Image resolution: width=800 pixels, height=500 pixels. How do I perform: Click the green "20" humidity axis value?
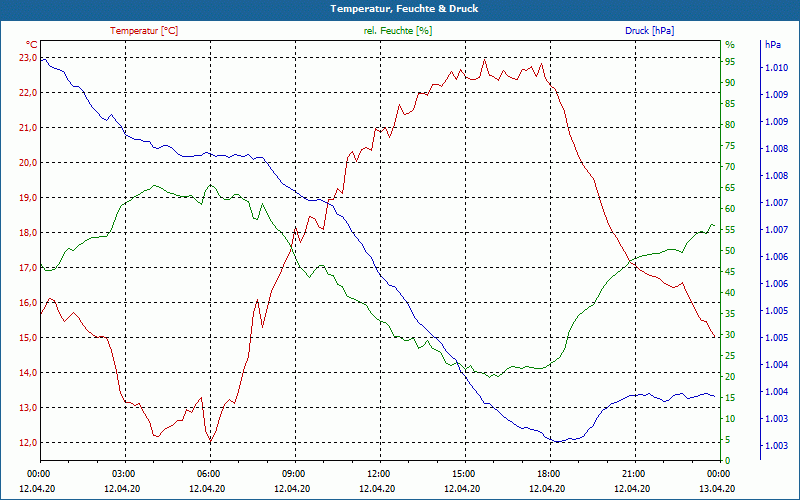click(x=730, y=377)
